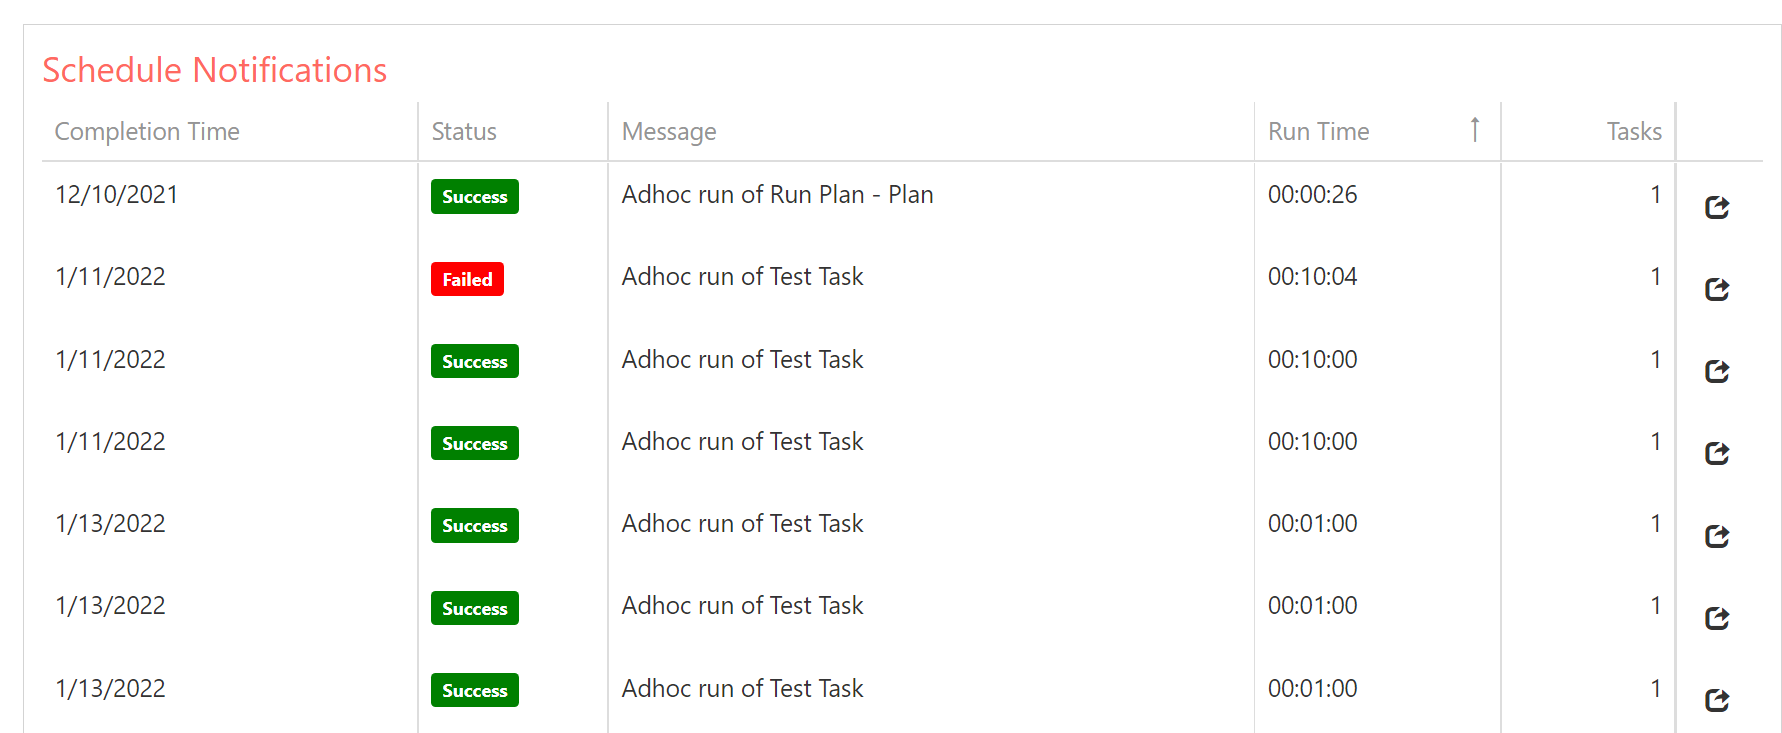This screenshot has height=733, width=1782.
Task: Select the "Adhoc run of Run Plan - Plan" message
Action: point(777,195)
